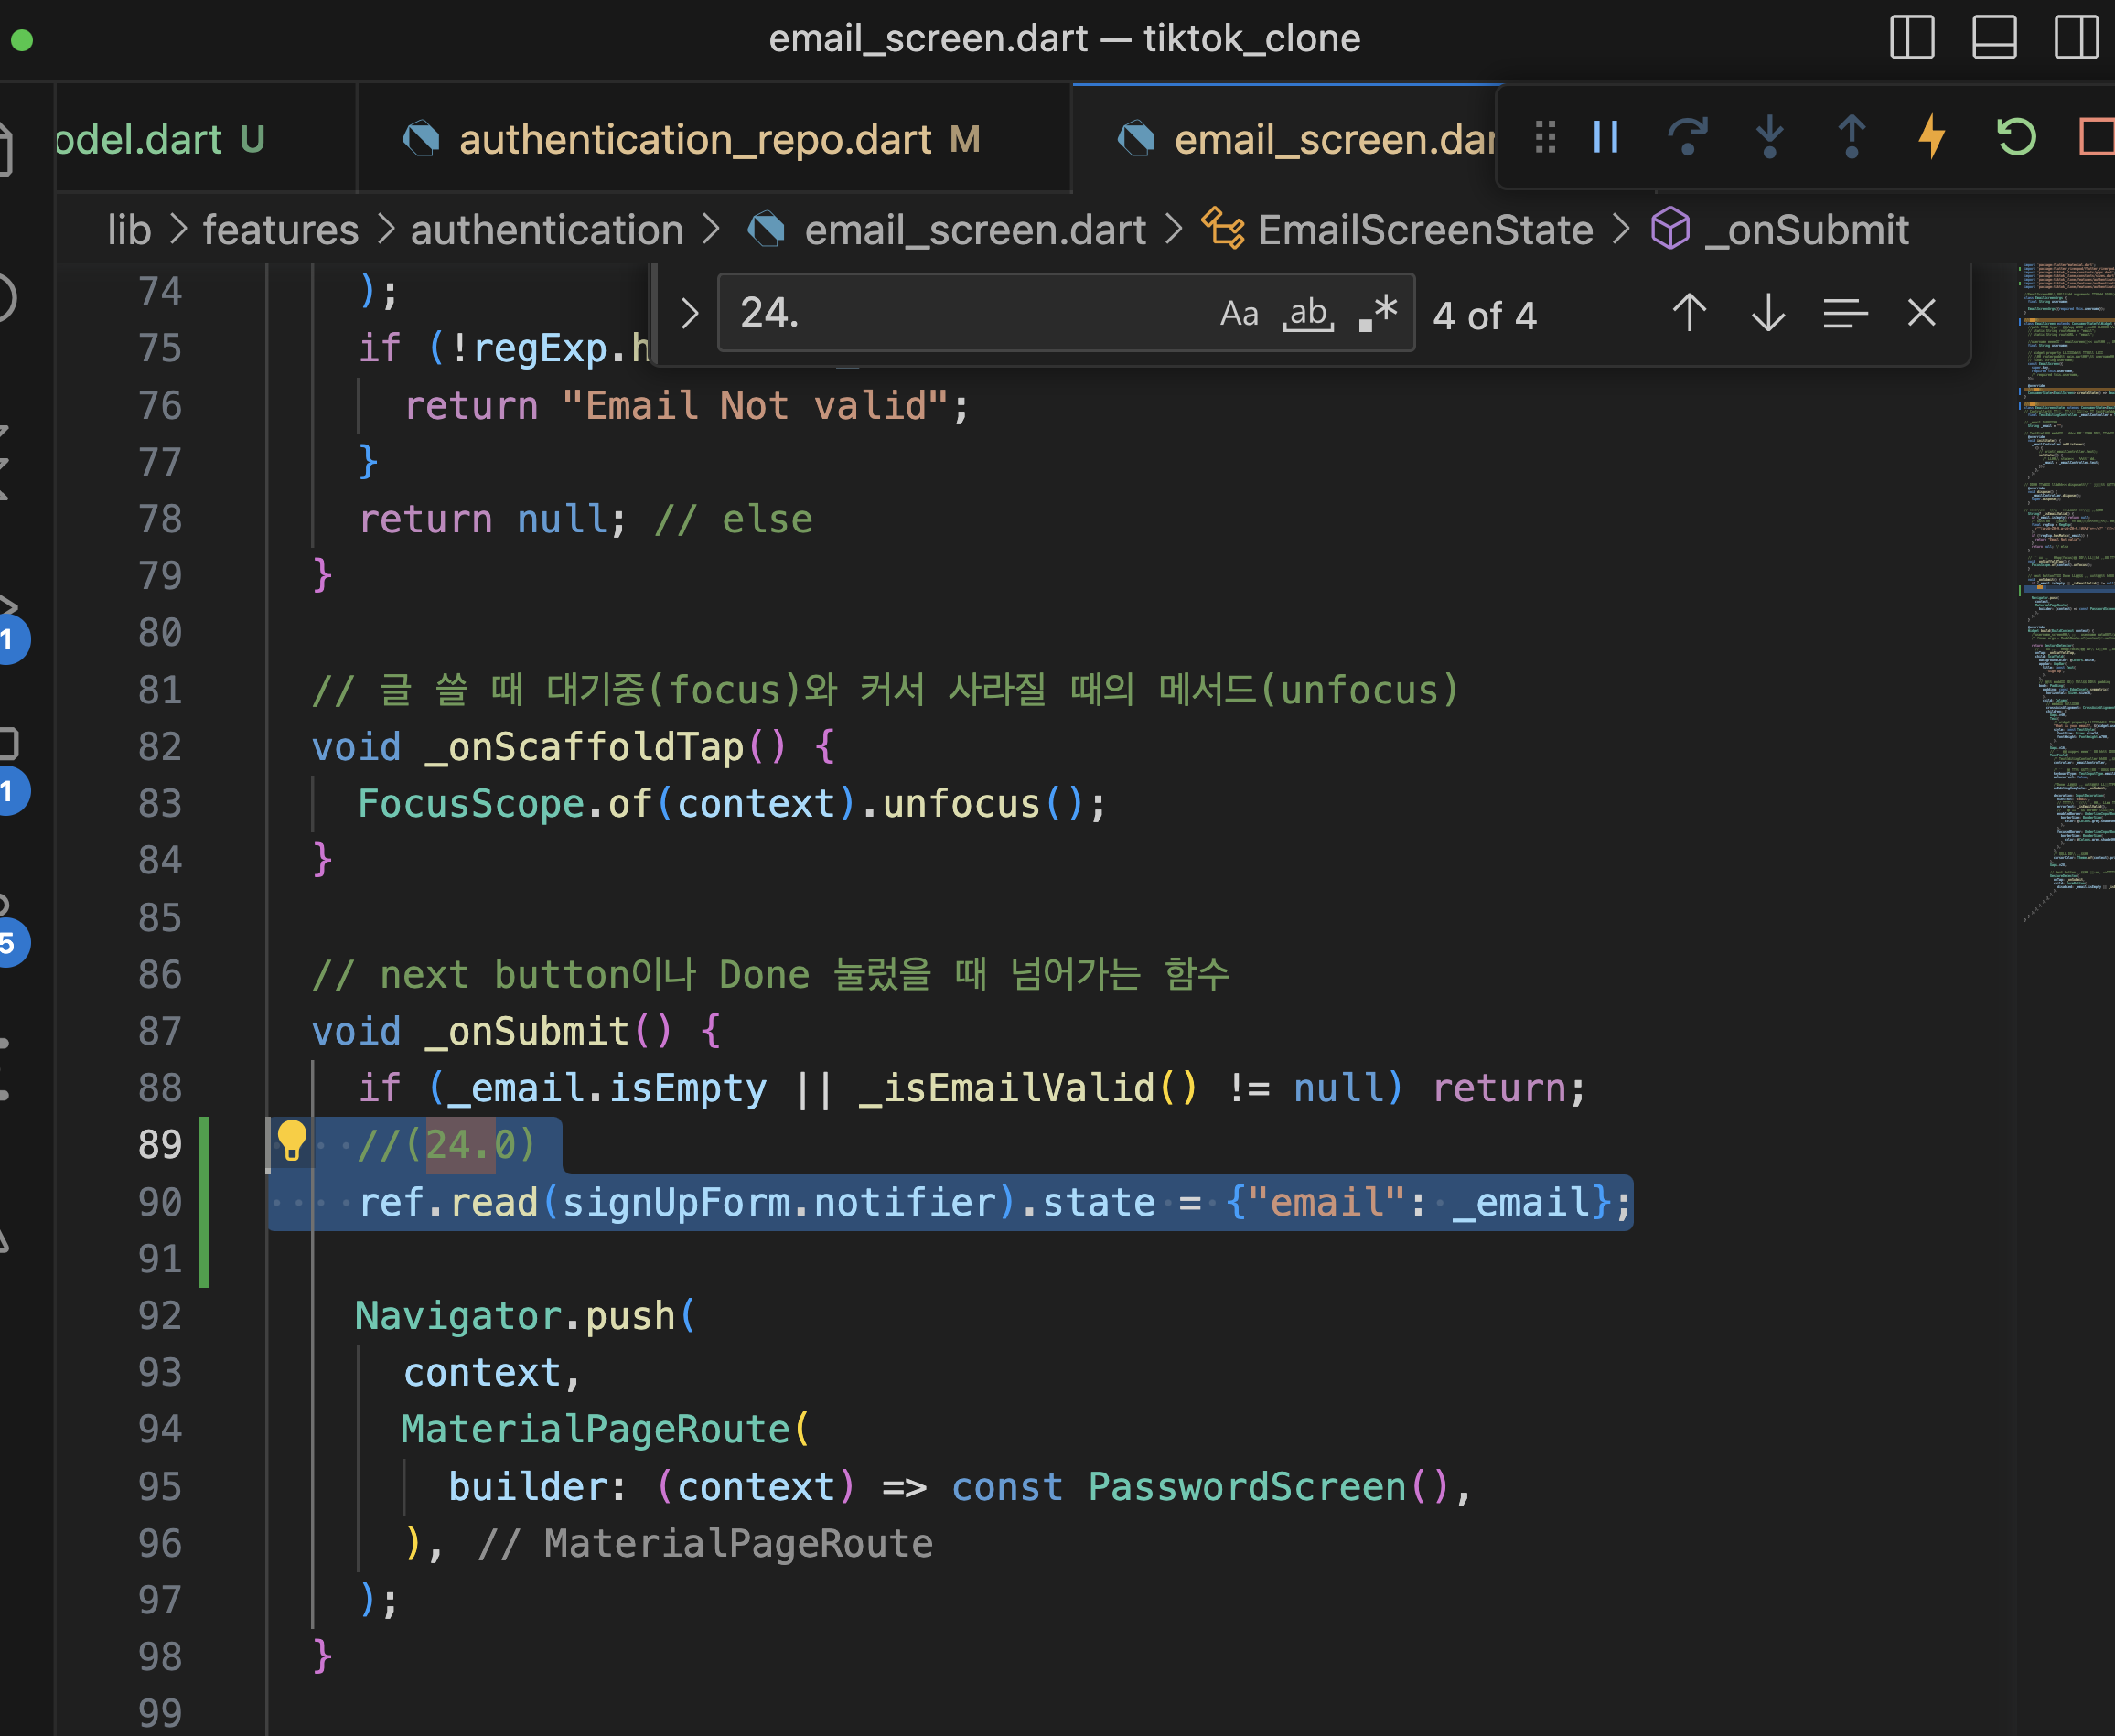Expand the replace field chevron

tap(689, 314)
